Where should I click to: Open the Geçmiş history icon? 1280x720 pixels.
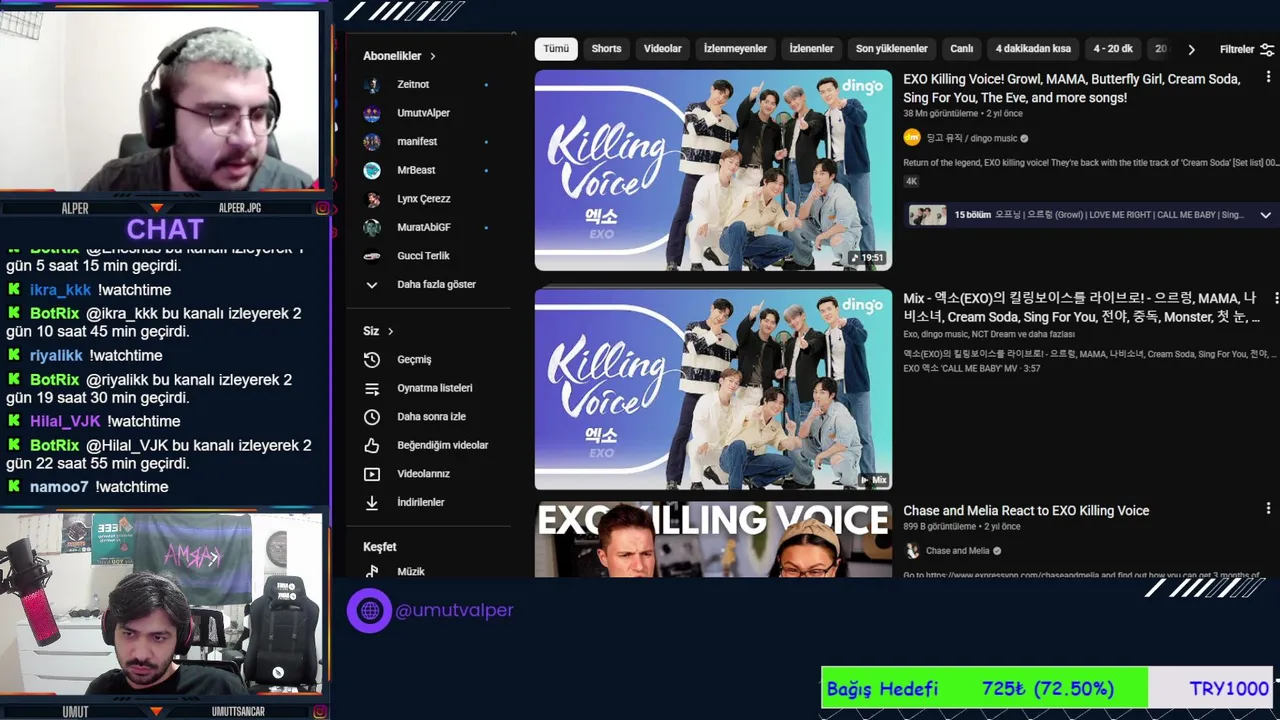tap(372, 359)
